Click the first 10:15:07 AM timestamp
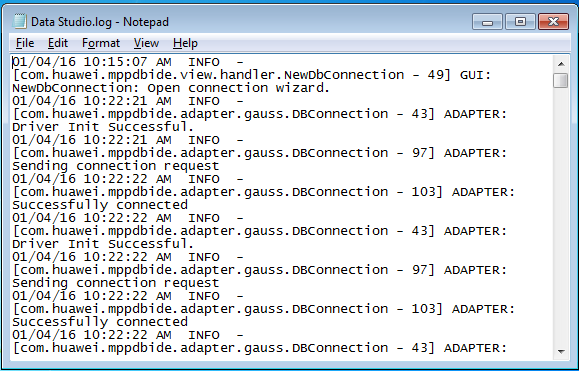The height and width of the screenshot is (371, 579). tap(127, 62)
